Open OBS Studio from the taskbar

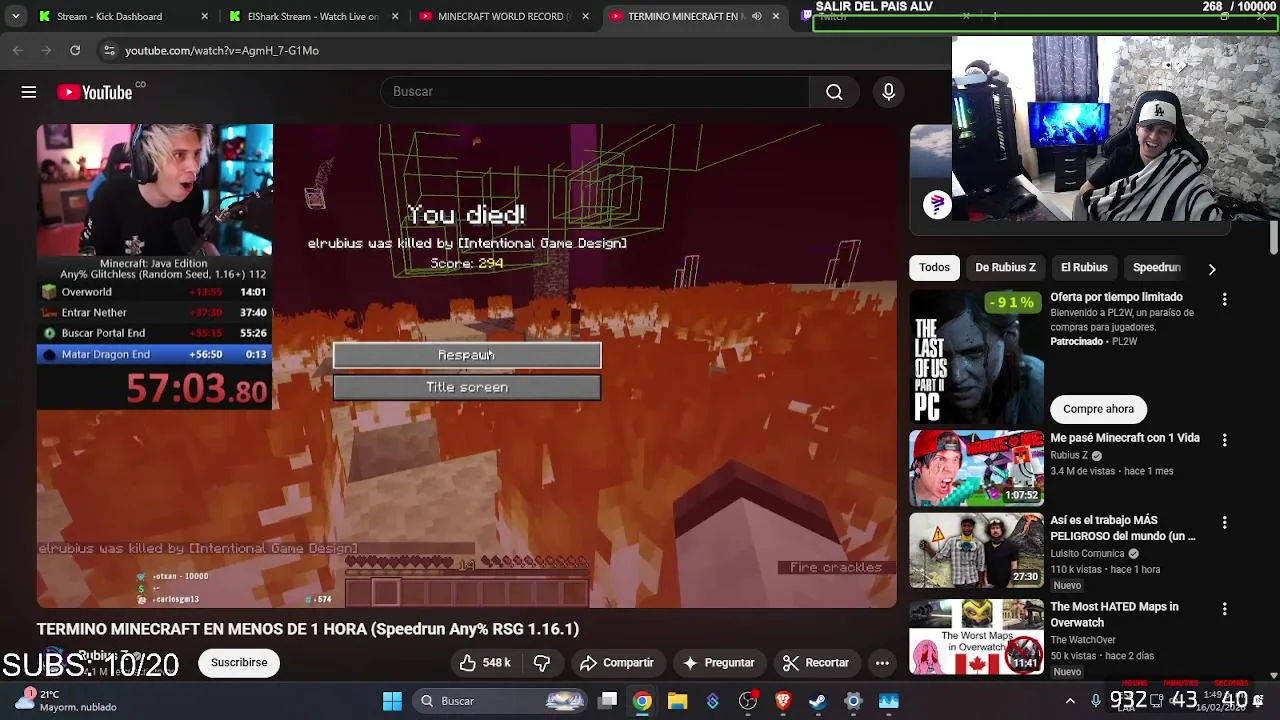(x=748, y=701)
